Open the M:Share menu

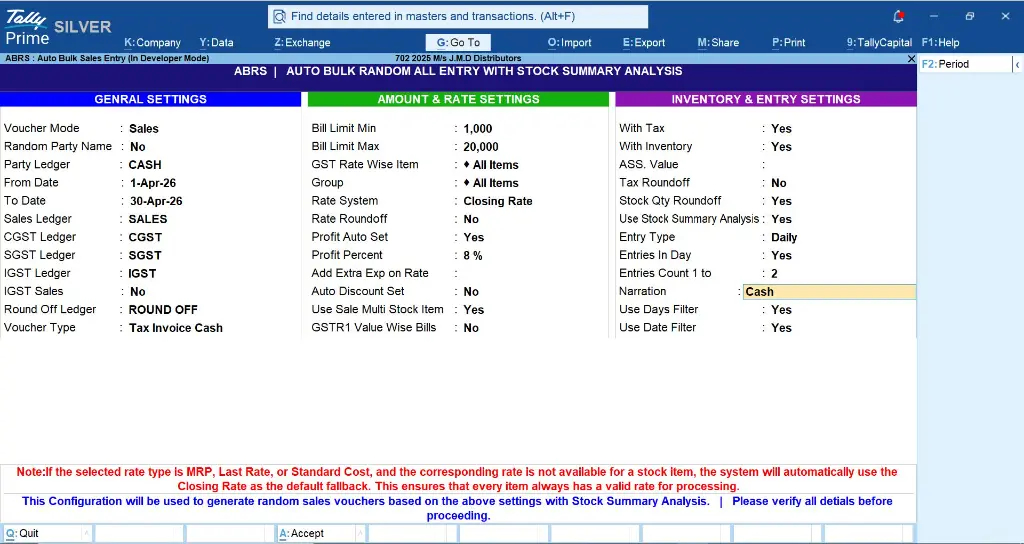pyautogui.click(x=718, y=42)
